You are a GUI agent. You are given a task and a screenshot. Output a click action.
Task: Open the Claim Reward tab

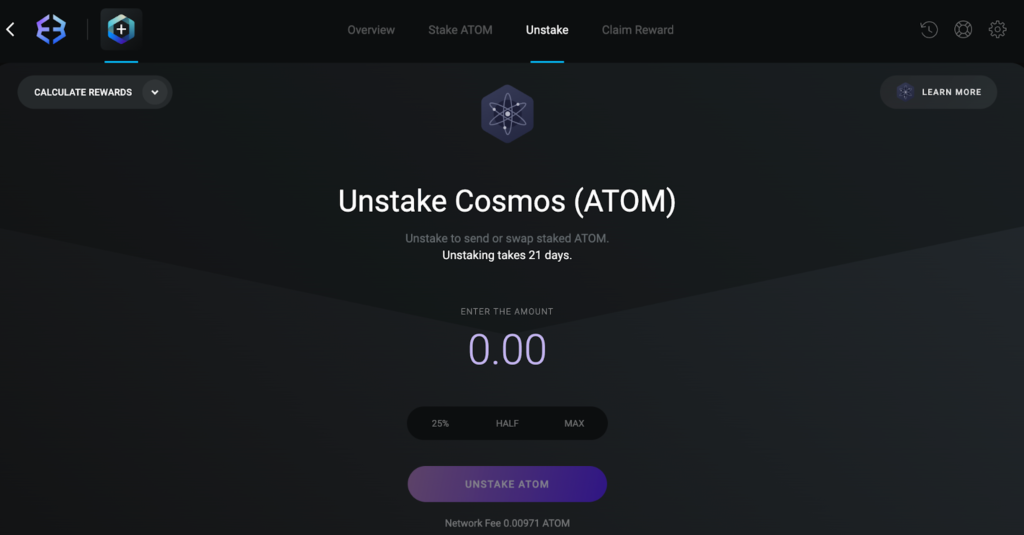[x=637, y=30]
